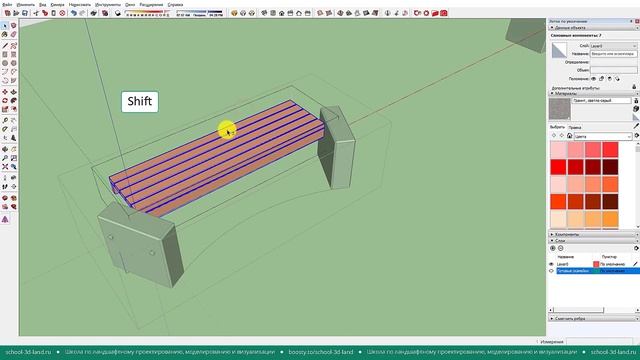This screenshot has width=640, height=360.
Task: Click the materials home icon
Action: click(x=569, y=136)
